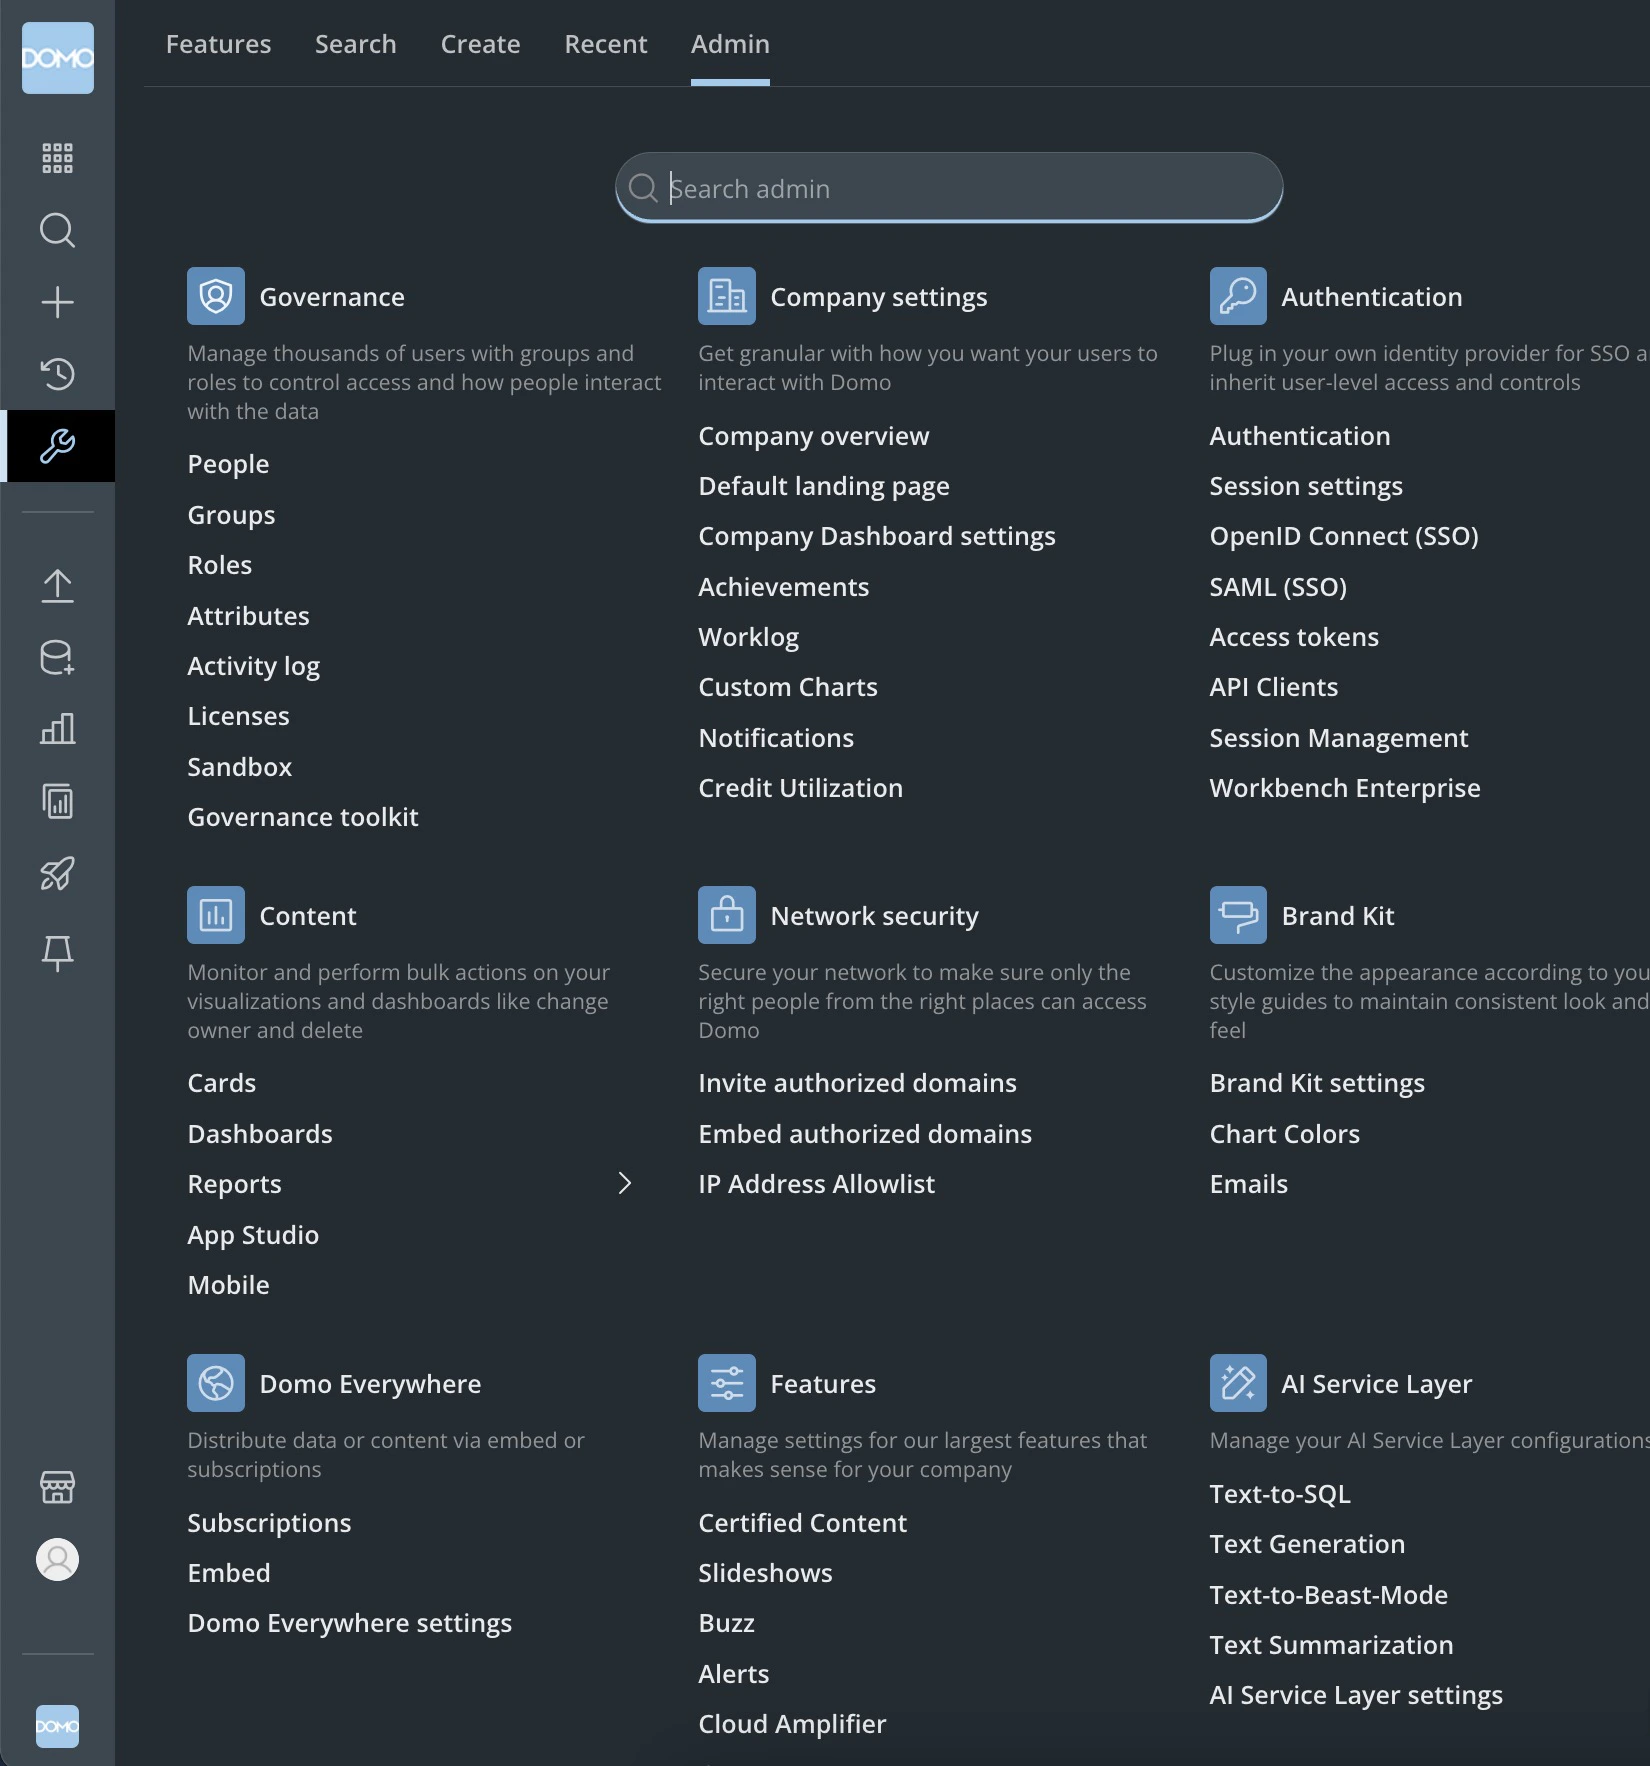
Task: Click the Brand Kit paint roller icon
Action: tap(1238, 915)
